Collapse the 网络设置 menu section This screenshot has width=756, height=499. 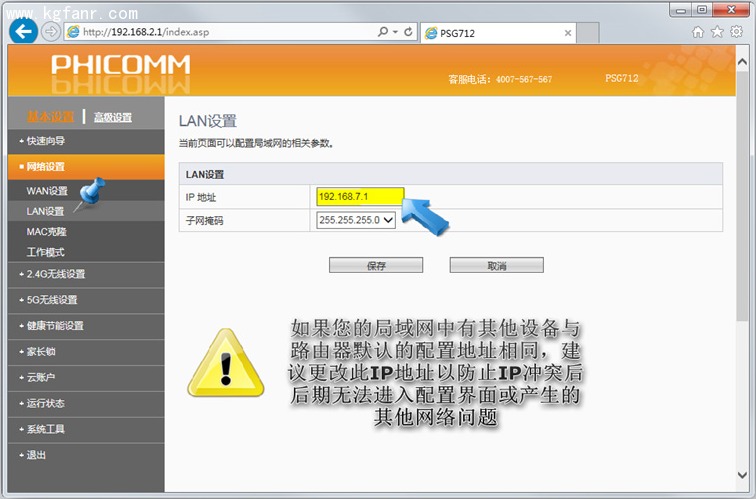pyautogui.click(x=86, y=167)
